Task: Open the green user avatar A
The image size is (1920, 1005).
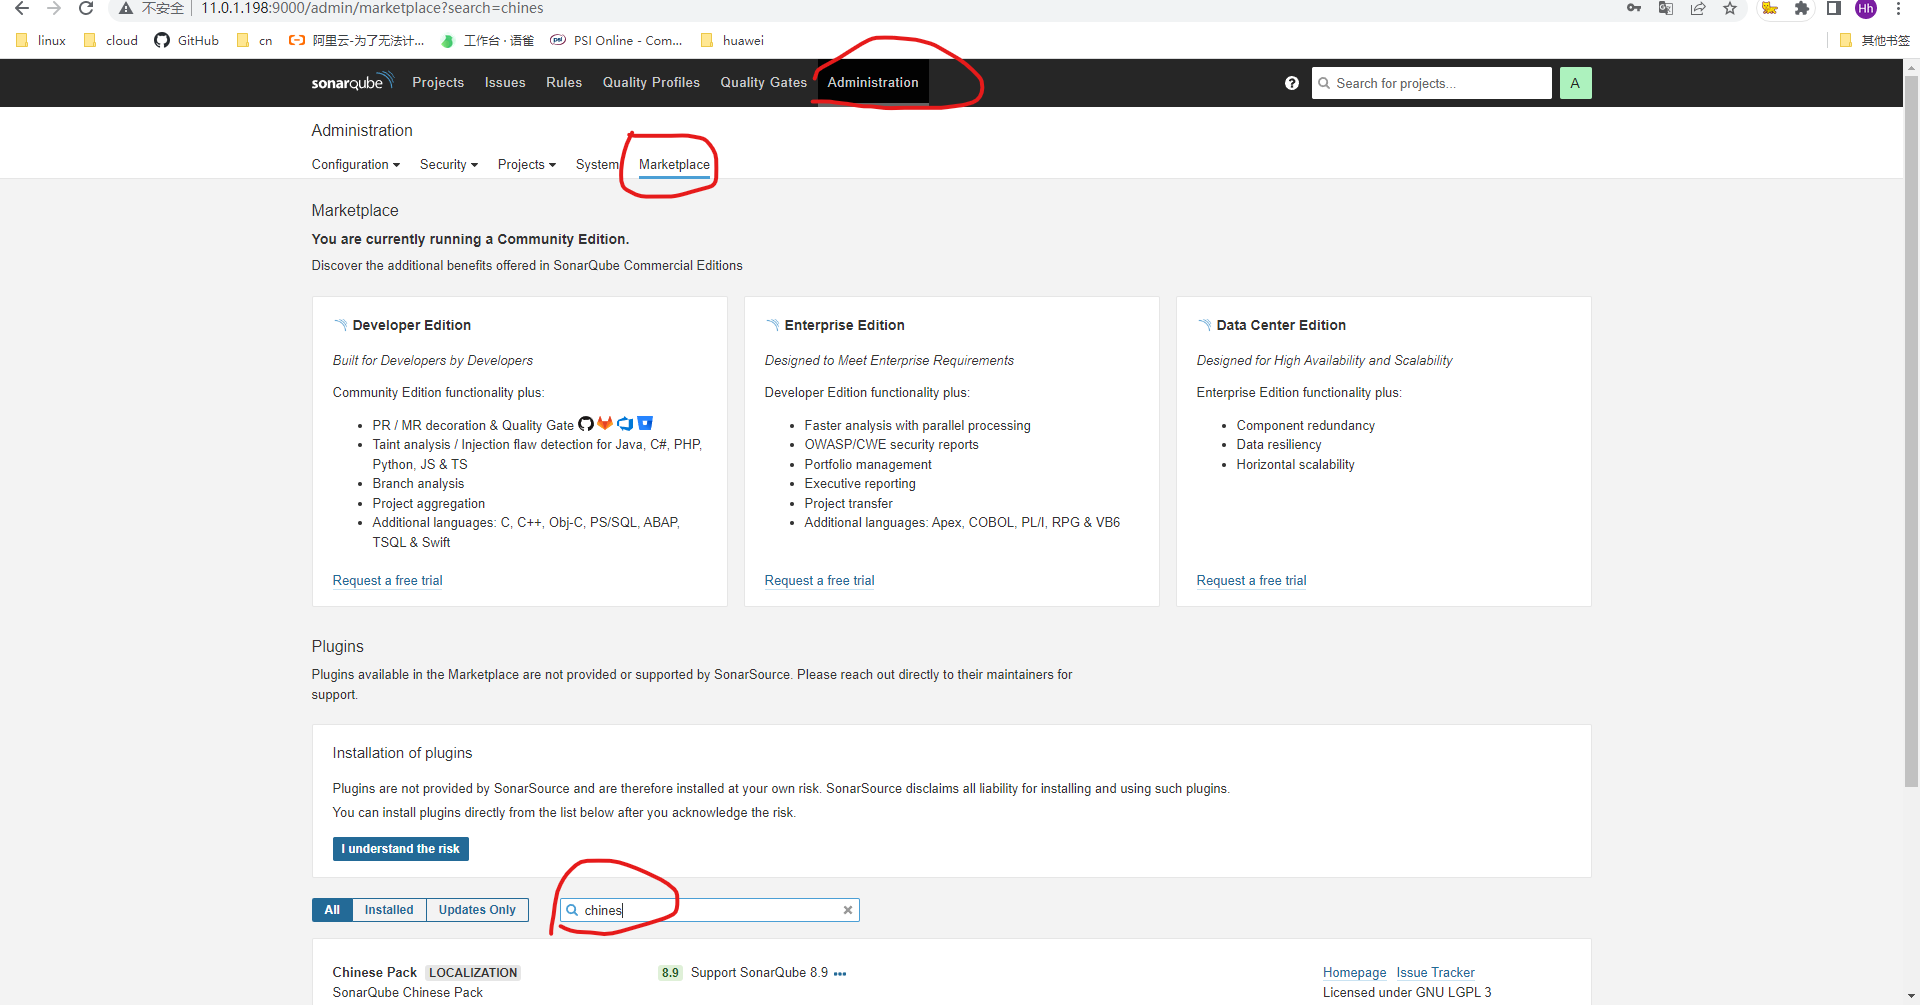Action: 1575,83
